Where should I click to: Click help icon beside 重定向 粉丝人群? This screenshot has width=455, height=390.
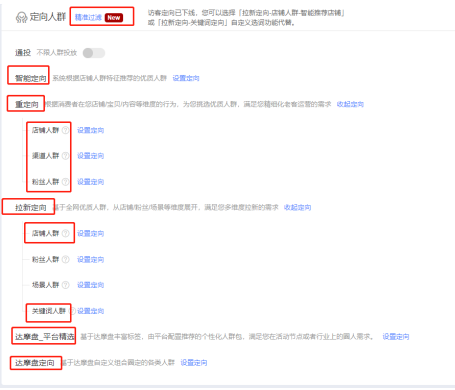[66, 182]
